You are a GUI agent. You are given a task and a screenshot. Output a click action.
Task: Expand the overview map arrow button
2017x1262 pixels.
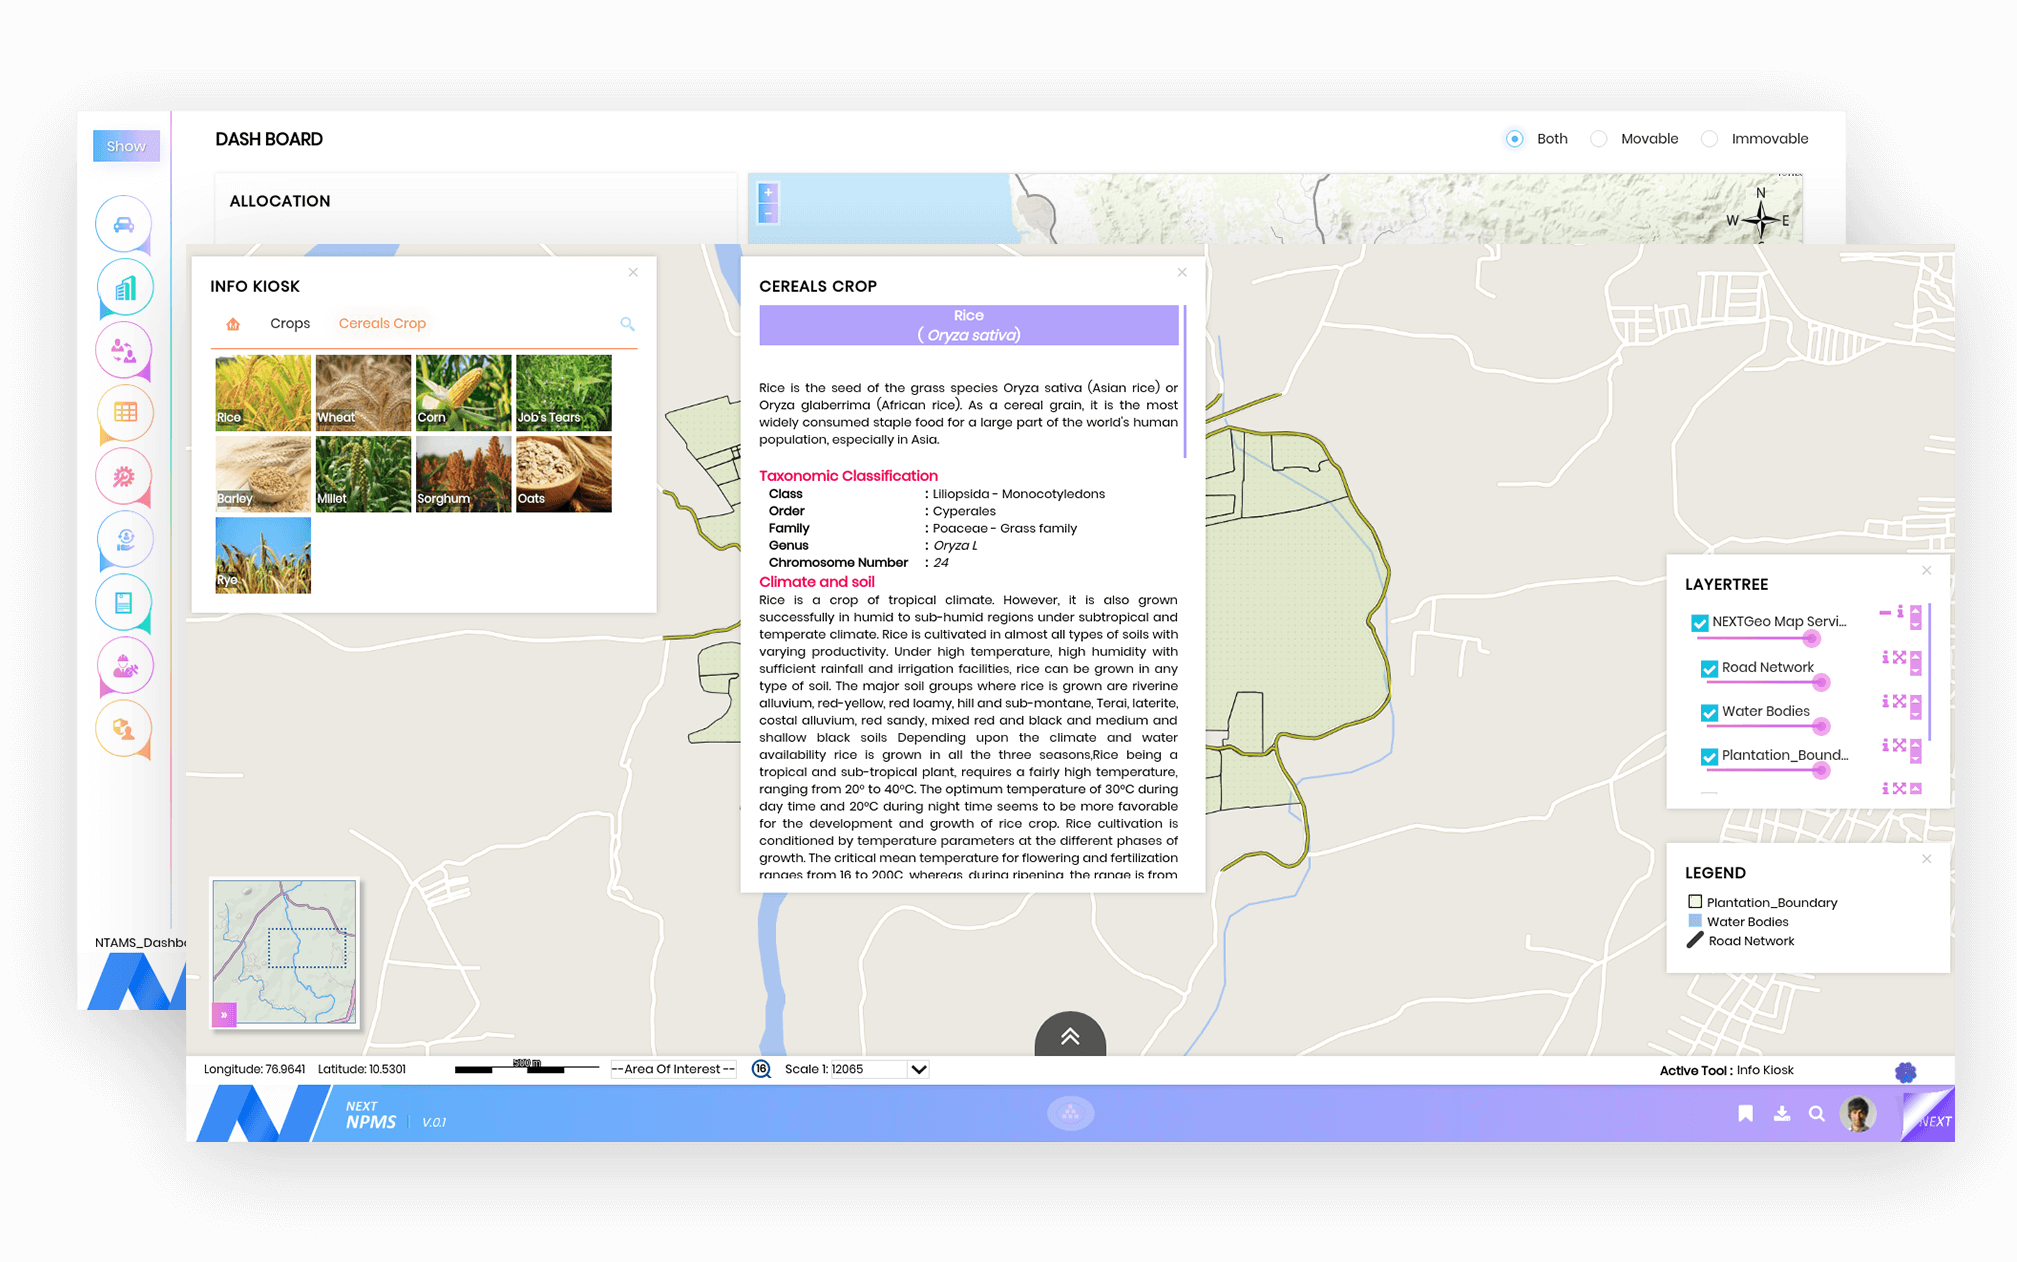point(224,1014)
